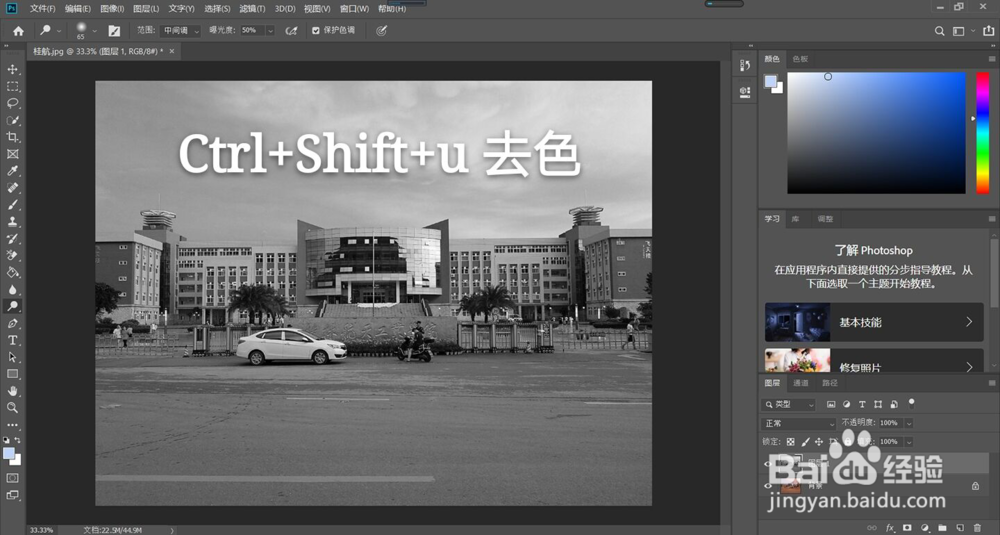The width and height of the screenshot is (1000, 535).
Task: Select the Dodge tool in toolbox
Action: (12, 306)
